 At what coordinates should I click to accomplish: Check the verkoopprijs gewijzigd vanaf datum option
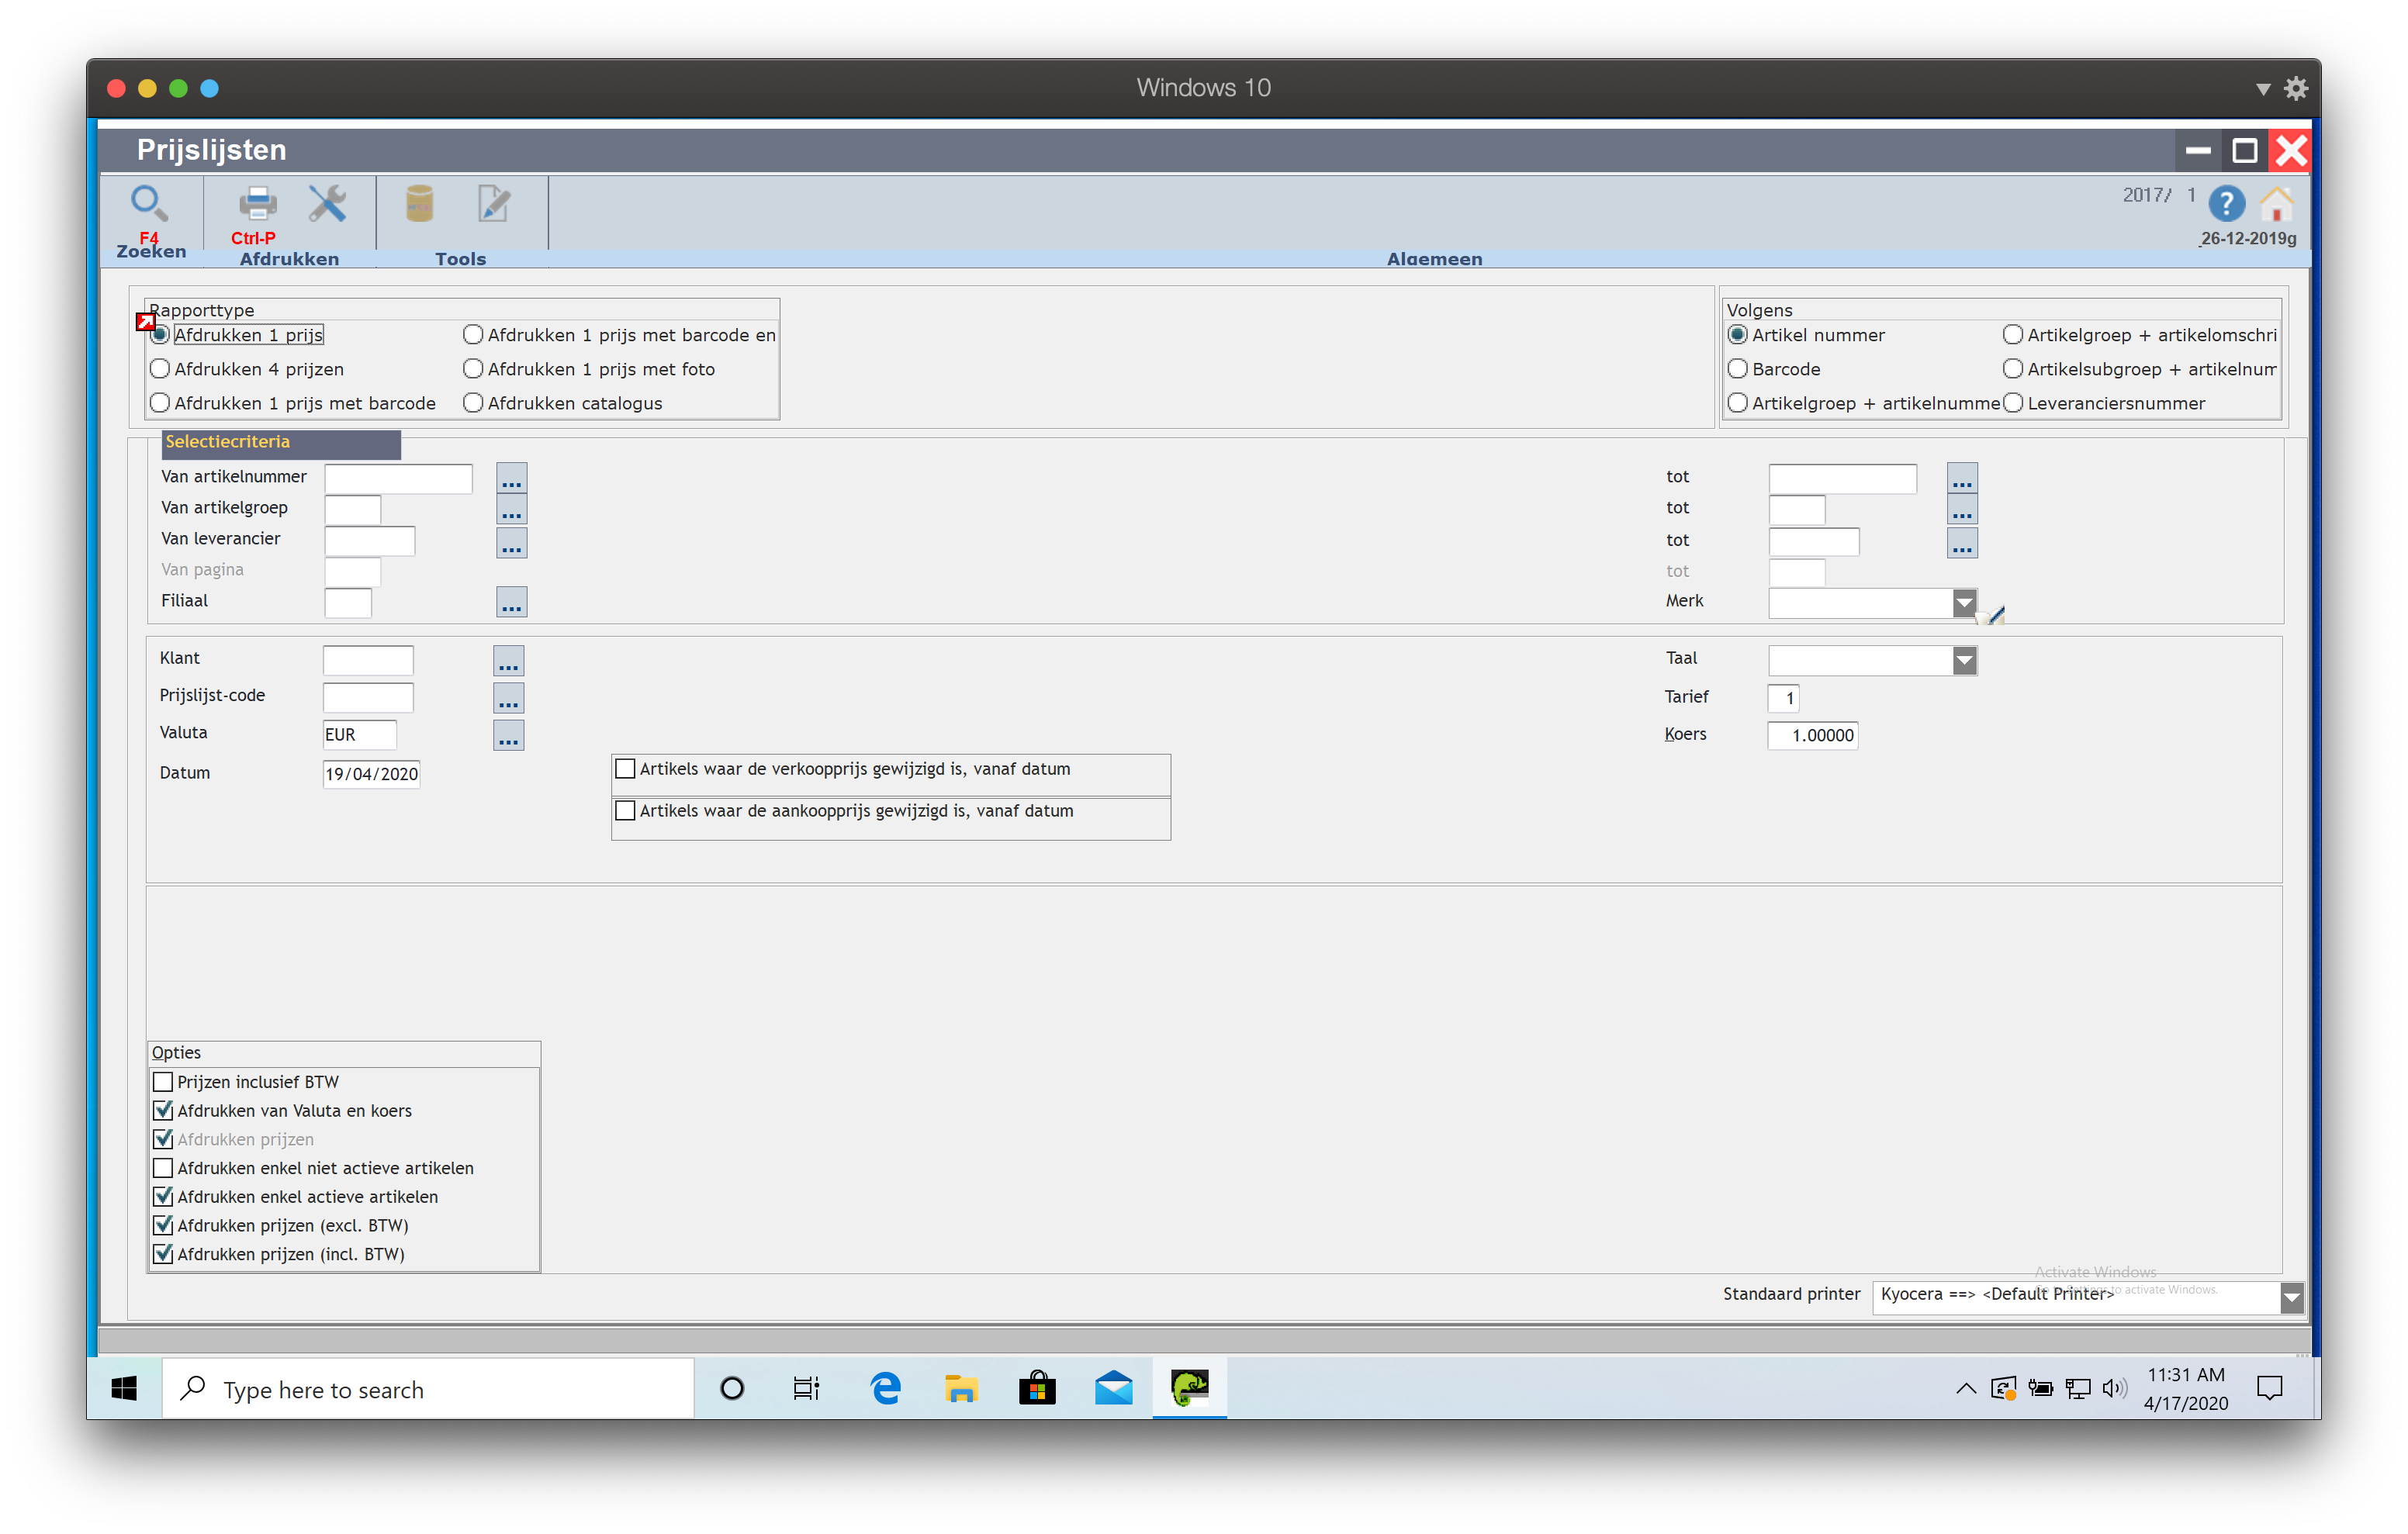point(626,769)
